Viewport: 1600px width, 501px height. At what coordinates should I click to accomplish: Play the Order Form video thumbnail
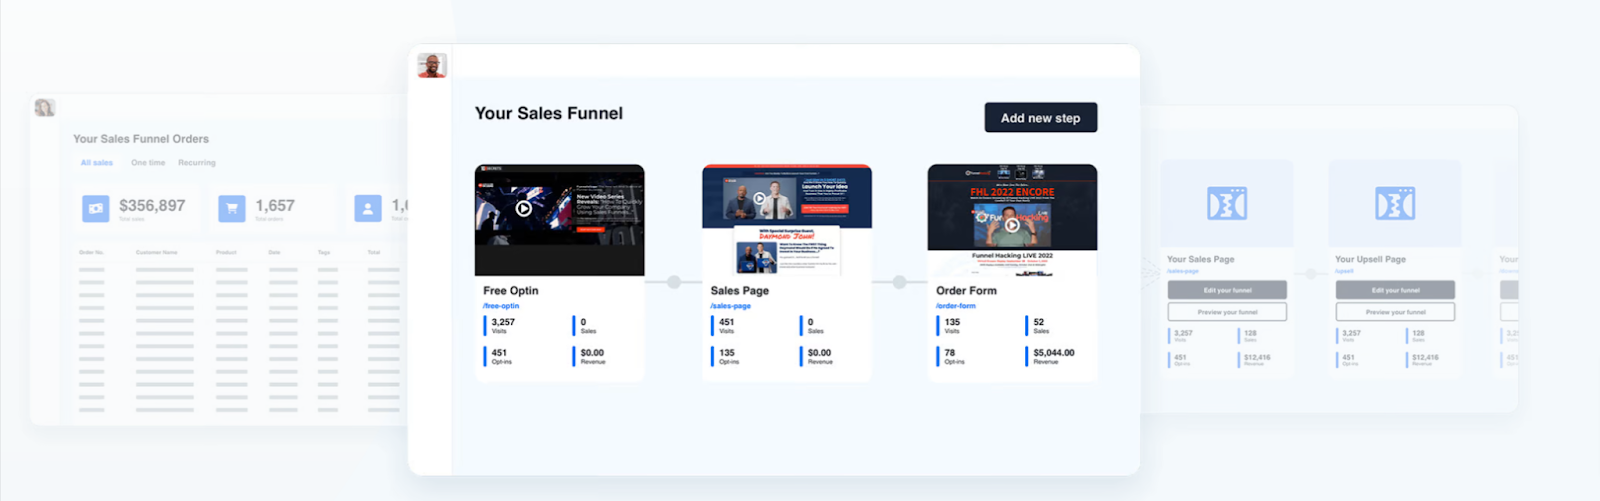pyautogui.click(x=1012, y=225)
